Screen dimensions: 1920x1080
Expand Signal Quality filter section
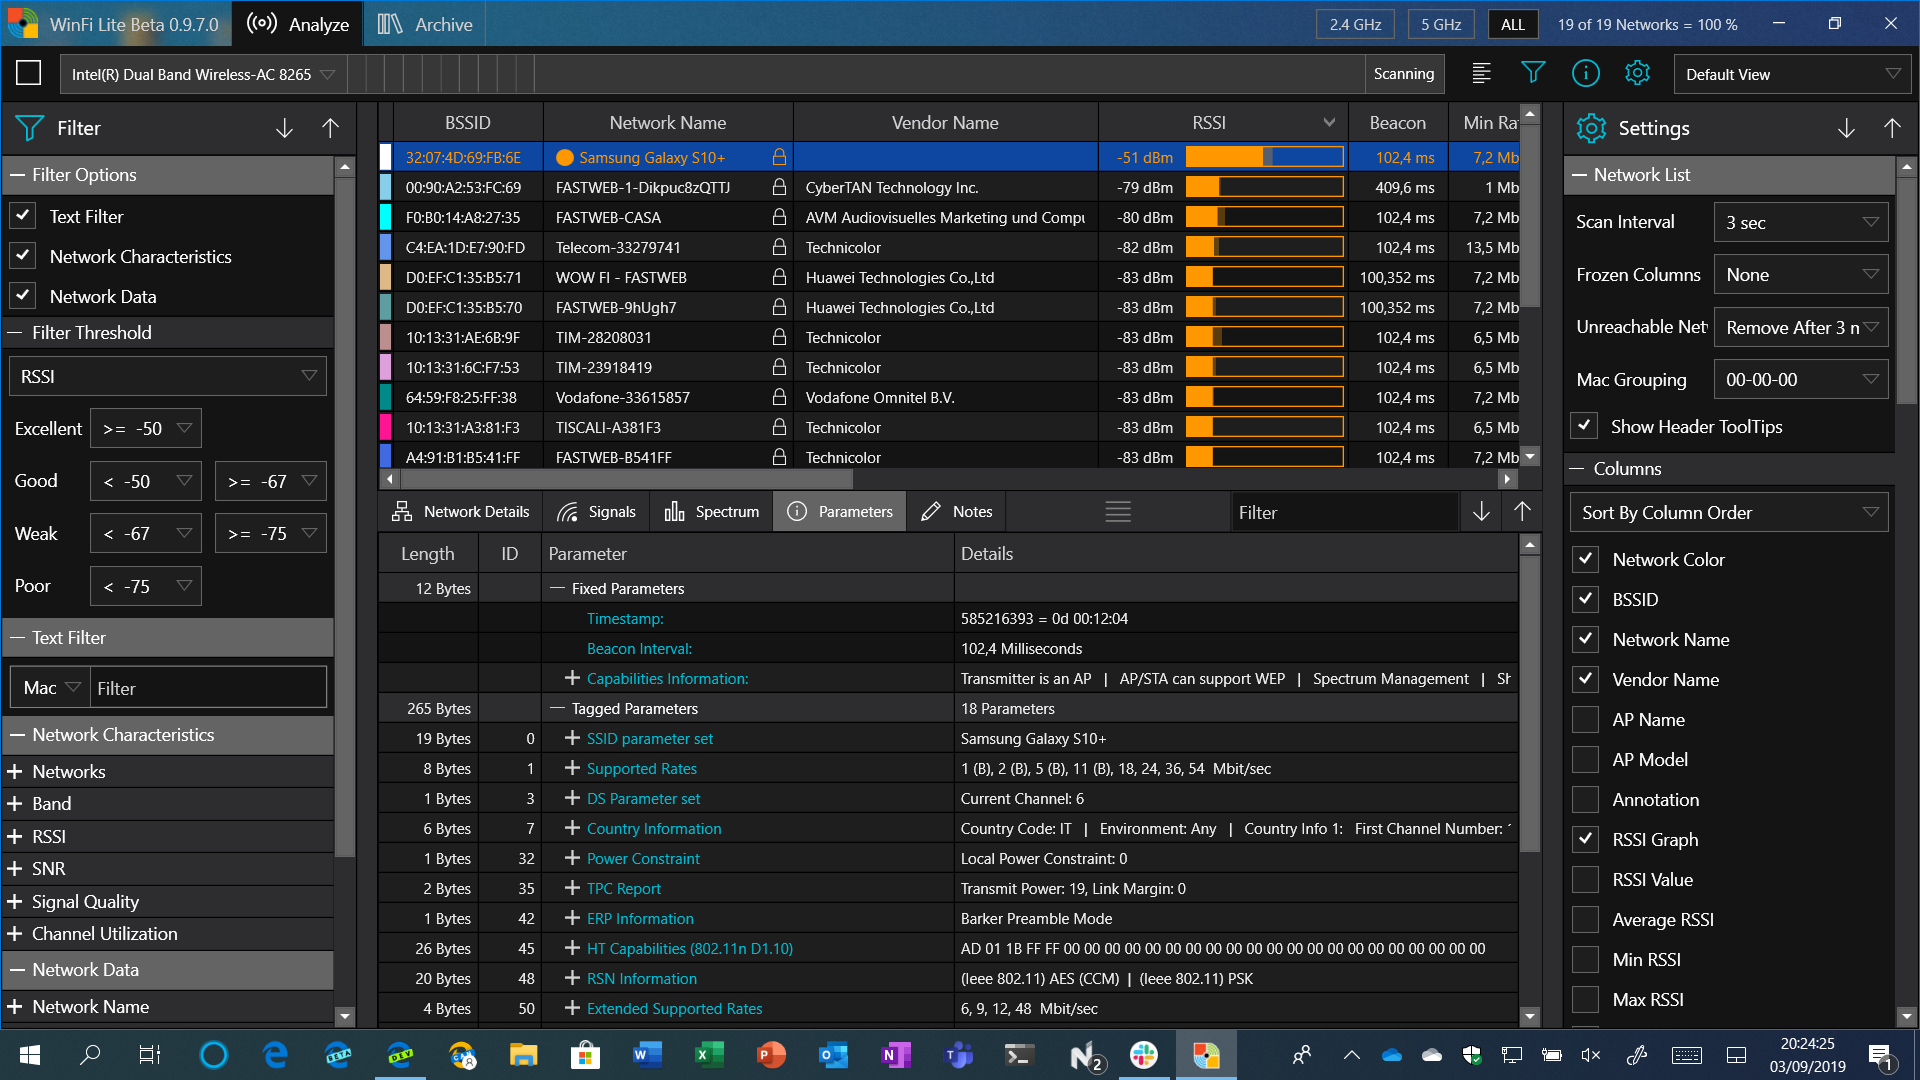click(x=14, y=901)
